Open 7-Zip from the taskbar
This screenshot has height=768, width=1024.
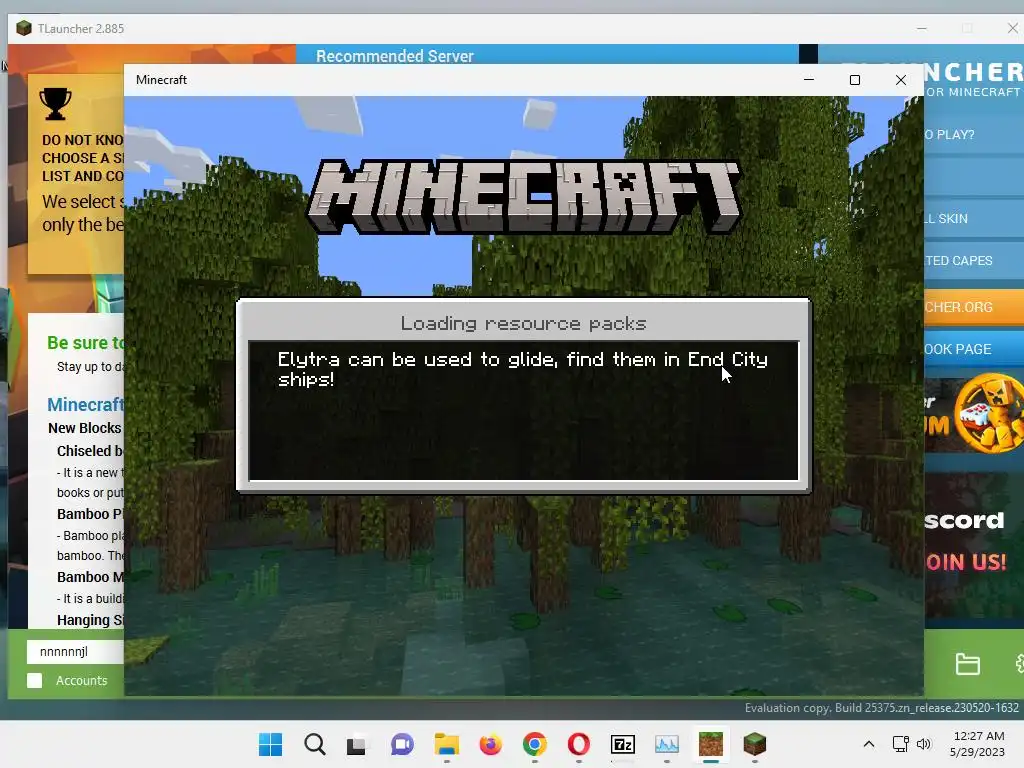click(623, 744)
